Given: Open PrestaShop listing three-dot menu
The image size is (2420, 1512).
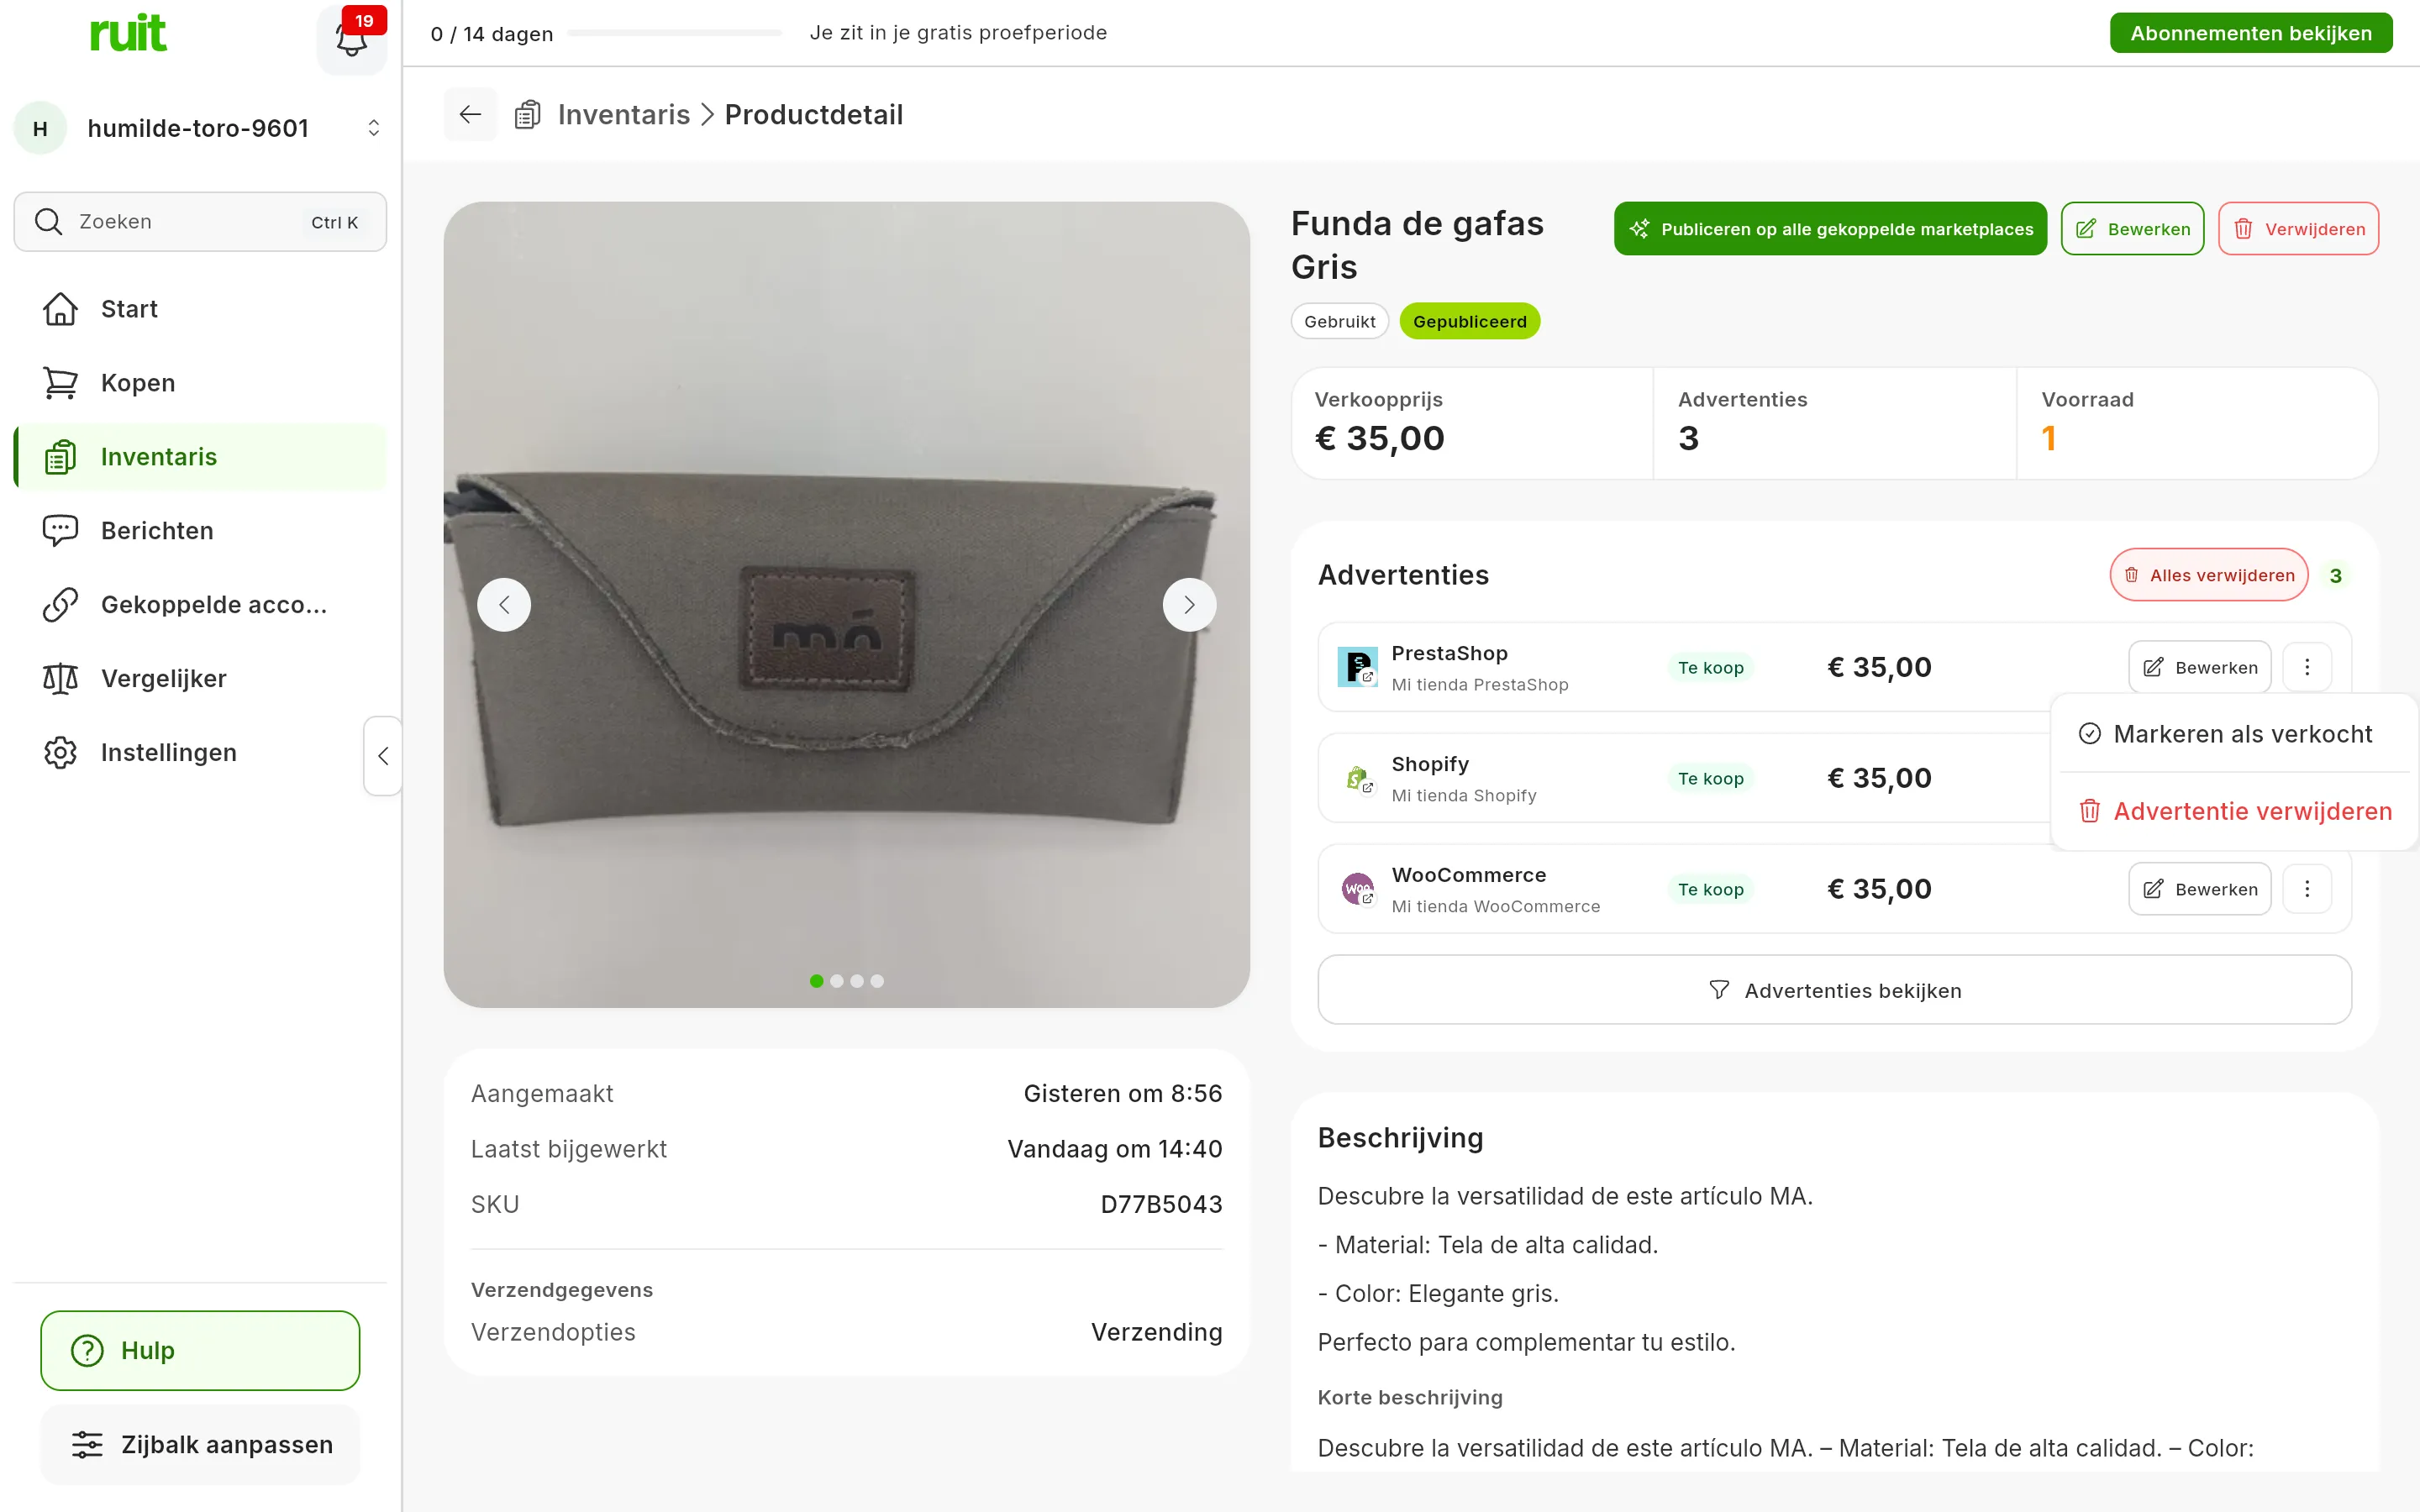Looking at the screenshot, I should click(x=2307, y=667).
